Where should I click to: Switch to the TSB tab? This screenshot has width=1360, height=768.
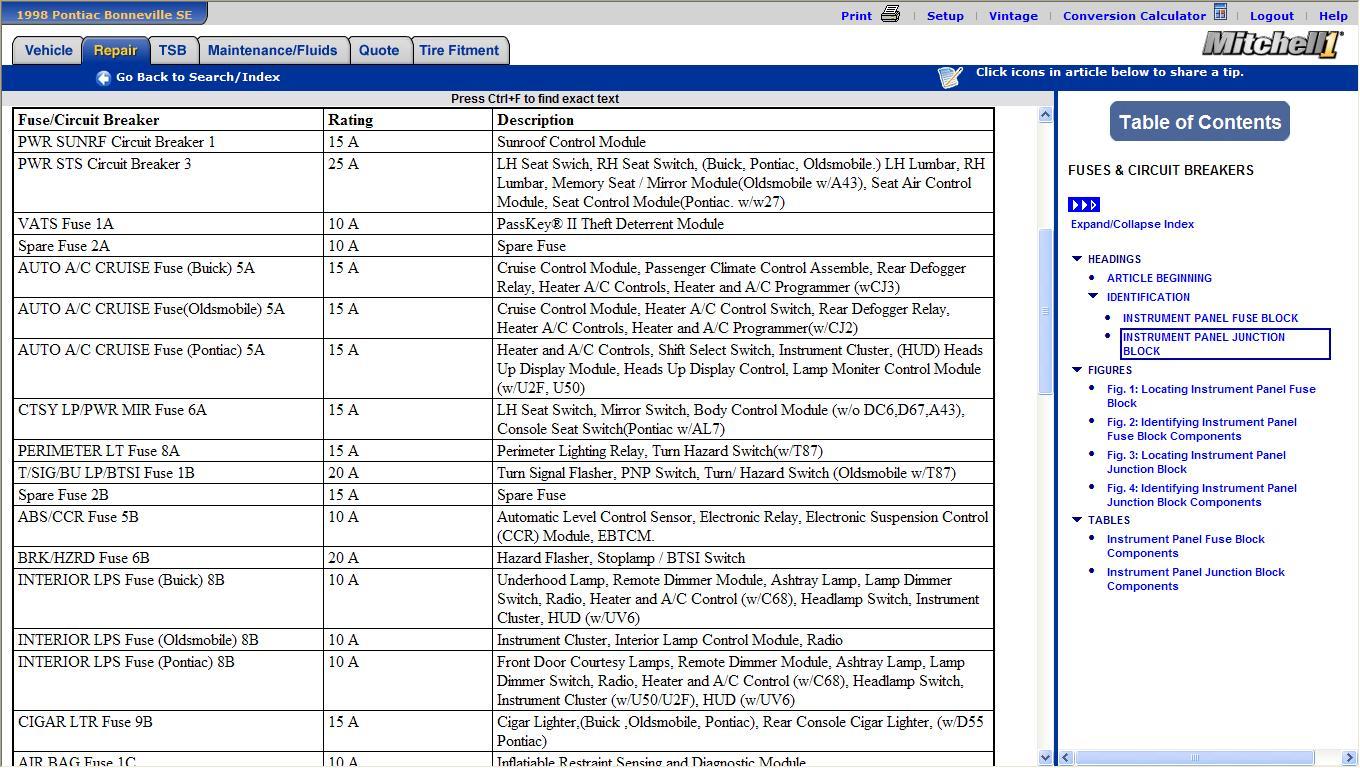point(173,51)
